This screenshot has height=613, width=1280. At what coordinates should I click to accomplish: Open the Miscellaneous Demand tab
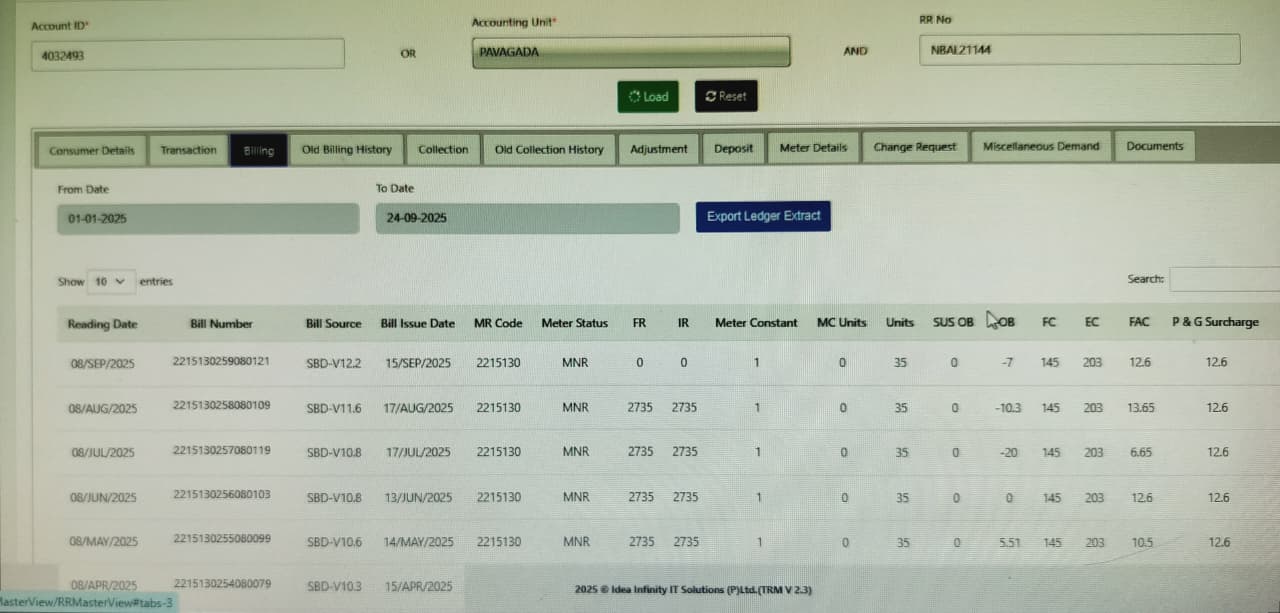pyautogui.click(x=1041, y=146)
